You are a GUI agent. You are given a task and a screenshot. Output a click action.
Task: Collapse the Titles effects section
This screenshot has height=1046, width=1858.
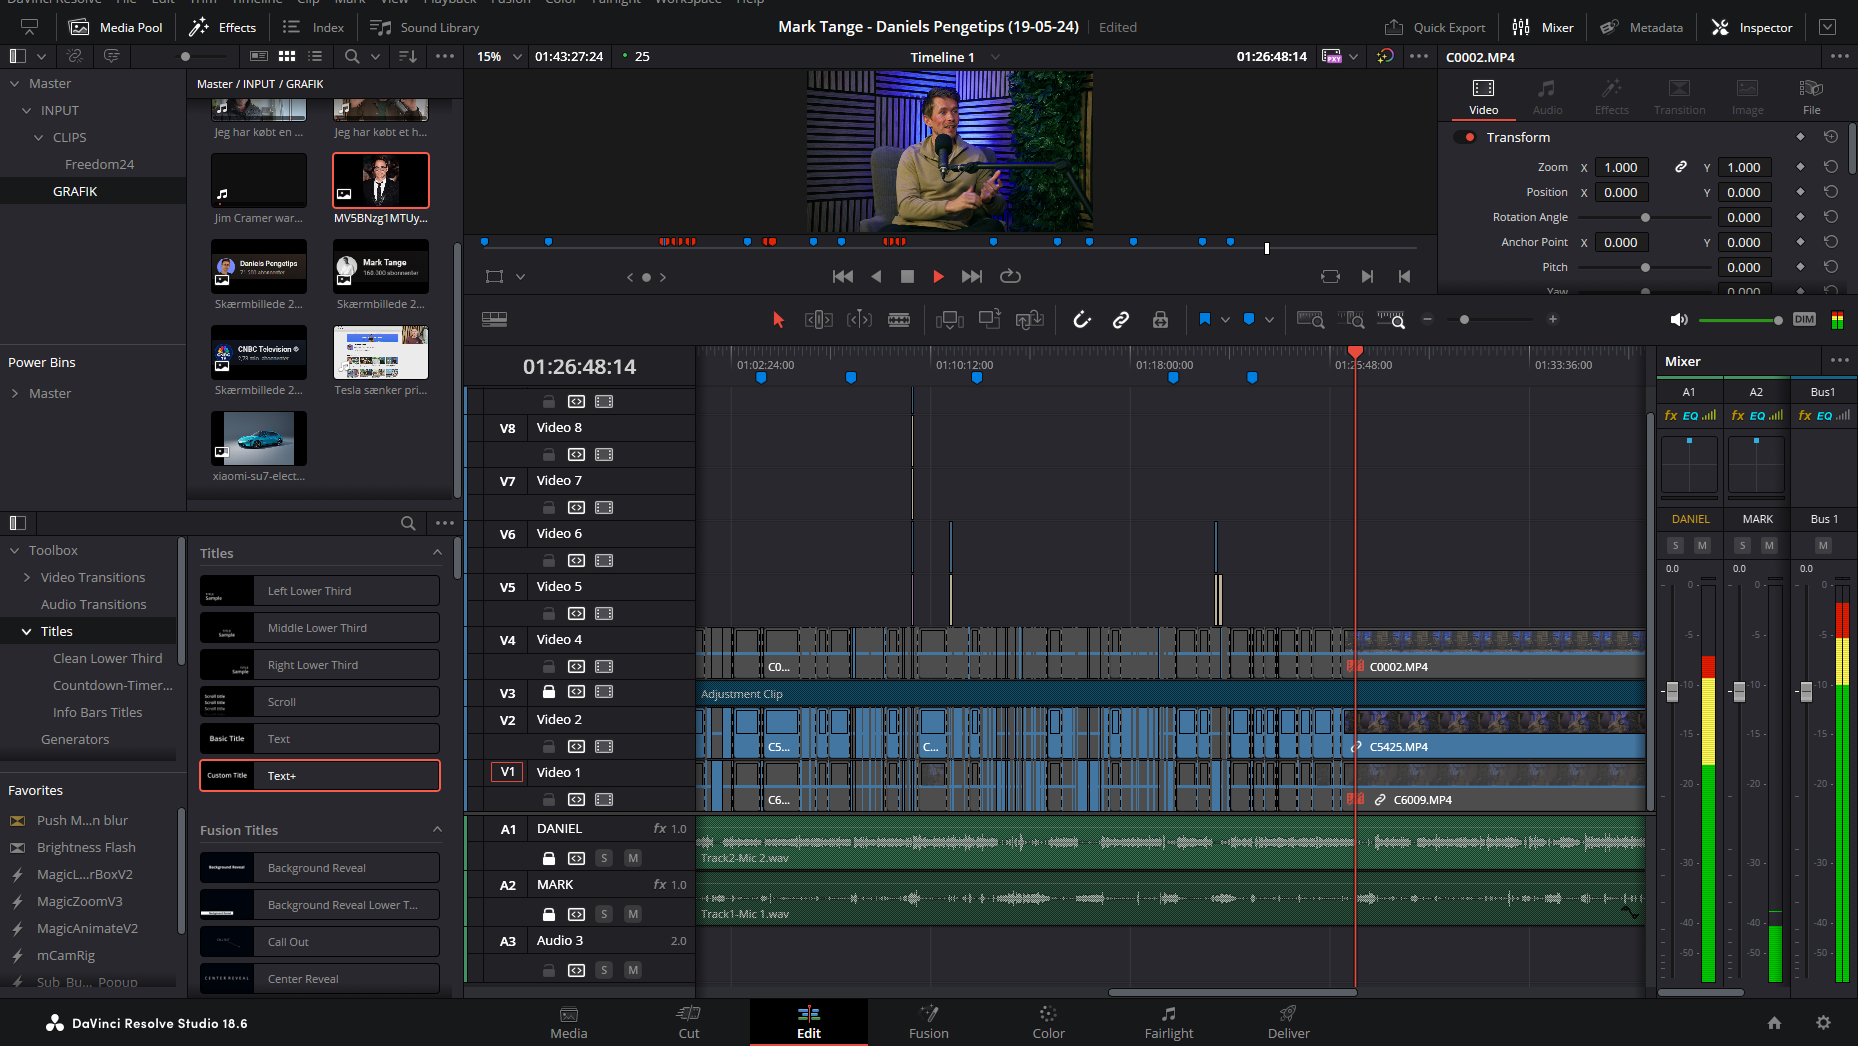(x=437, y=552)
